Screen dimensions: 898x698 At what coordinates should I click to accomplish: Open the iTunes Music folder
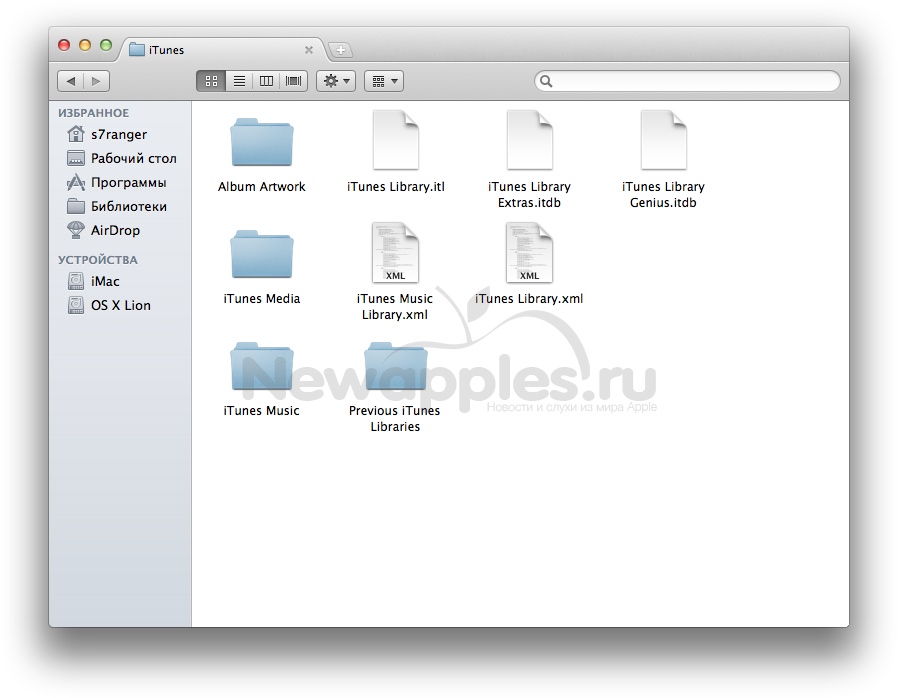pyautogui.click(x=261, y=367)
